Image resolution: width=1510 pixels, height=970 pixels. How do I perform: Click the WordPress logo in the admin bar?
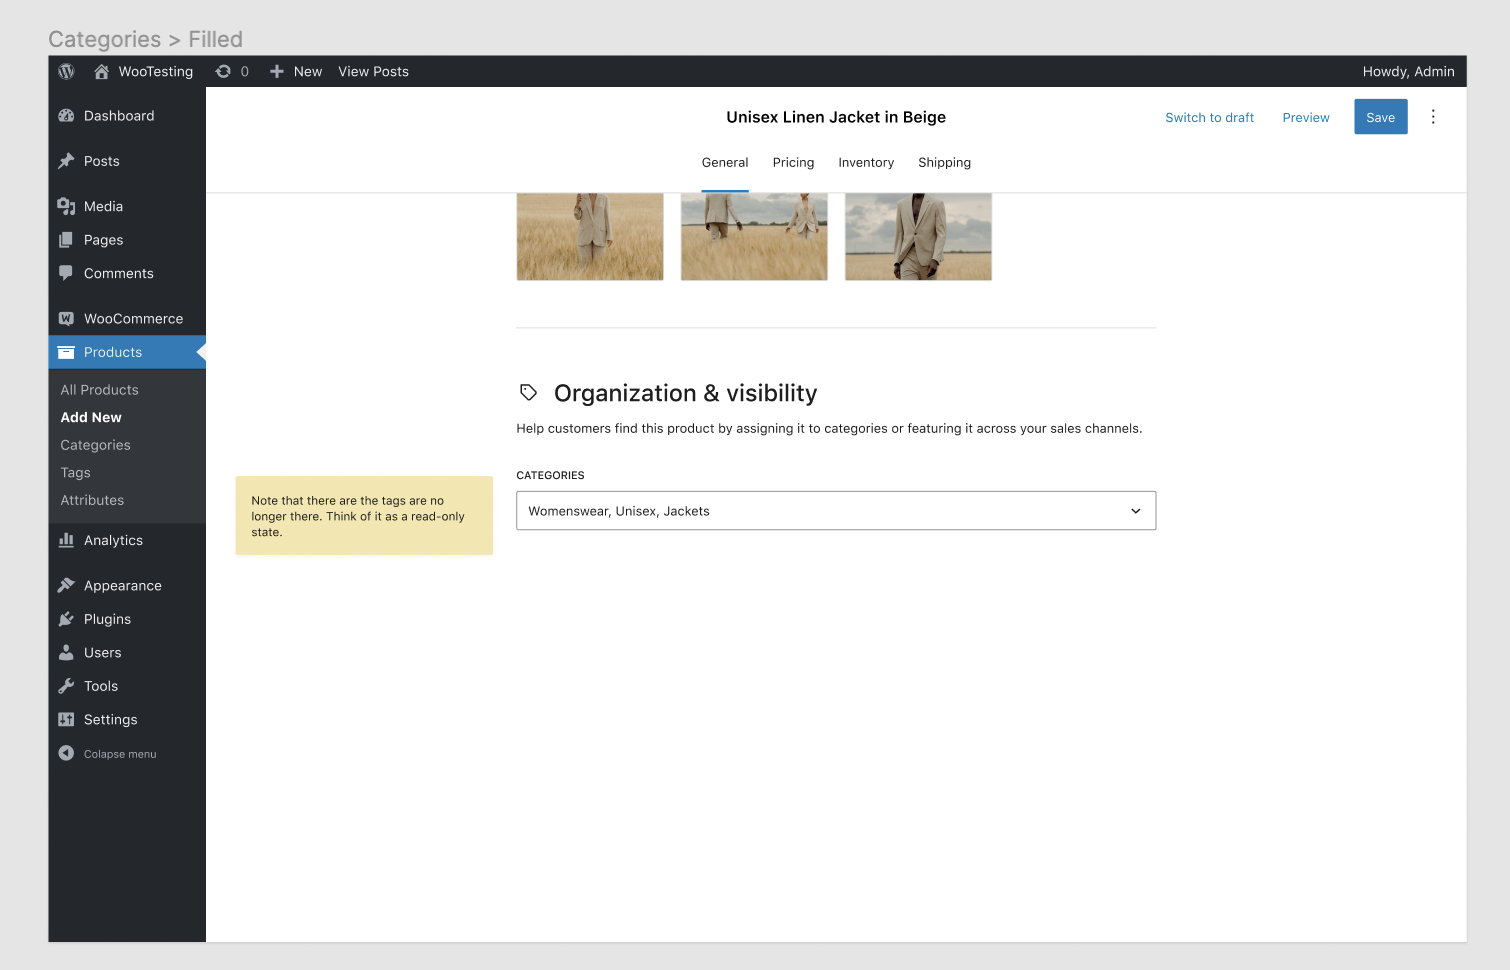[66, 71]
